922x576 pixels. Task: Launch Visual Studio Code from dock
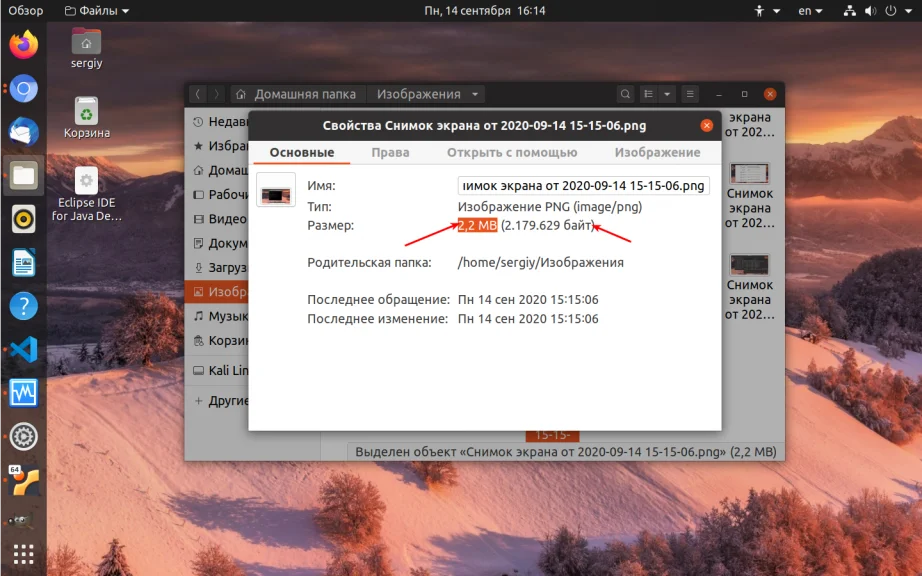24,350
